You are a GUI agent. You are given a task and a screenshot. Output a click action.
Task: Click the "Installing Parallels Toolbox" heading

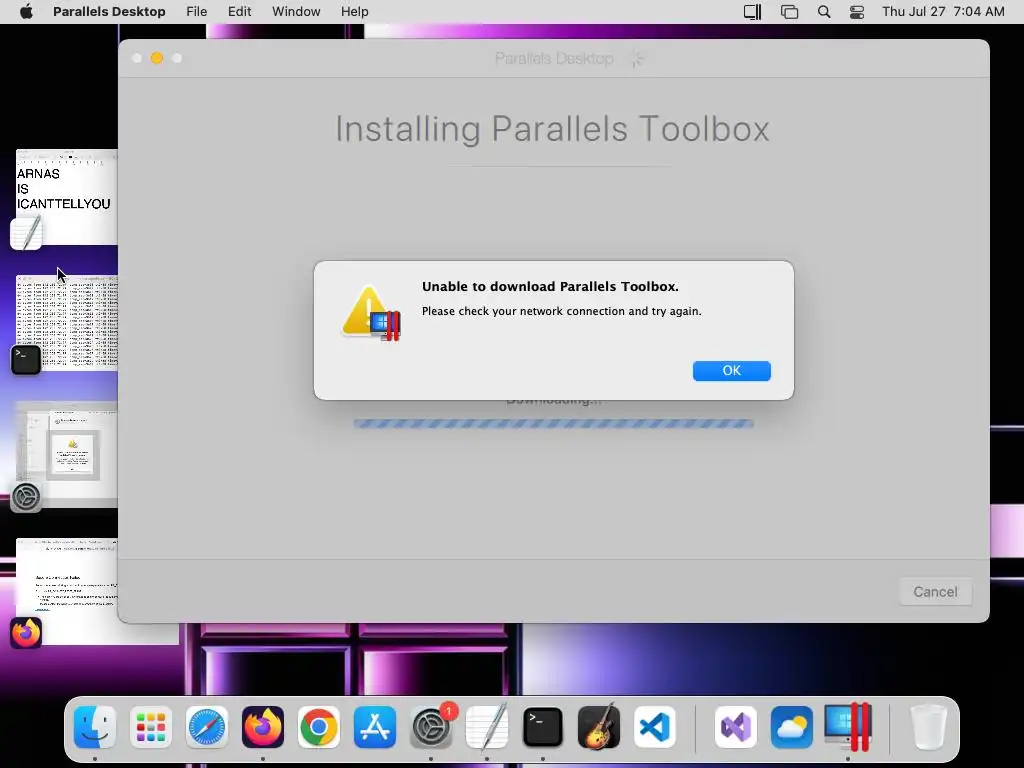coord(552,129)
